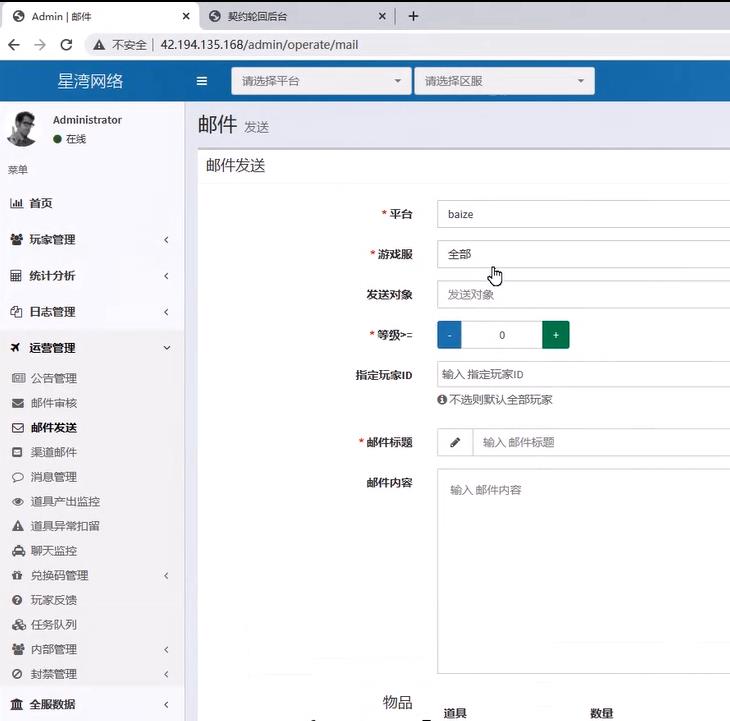Click the 邮件审核 envelope icon
Screen dimensions: 730x721
(x=18, y=403)
